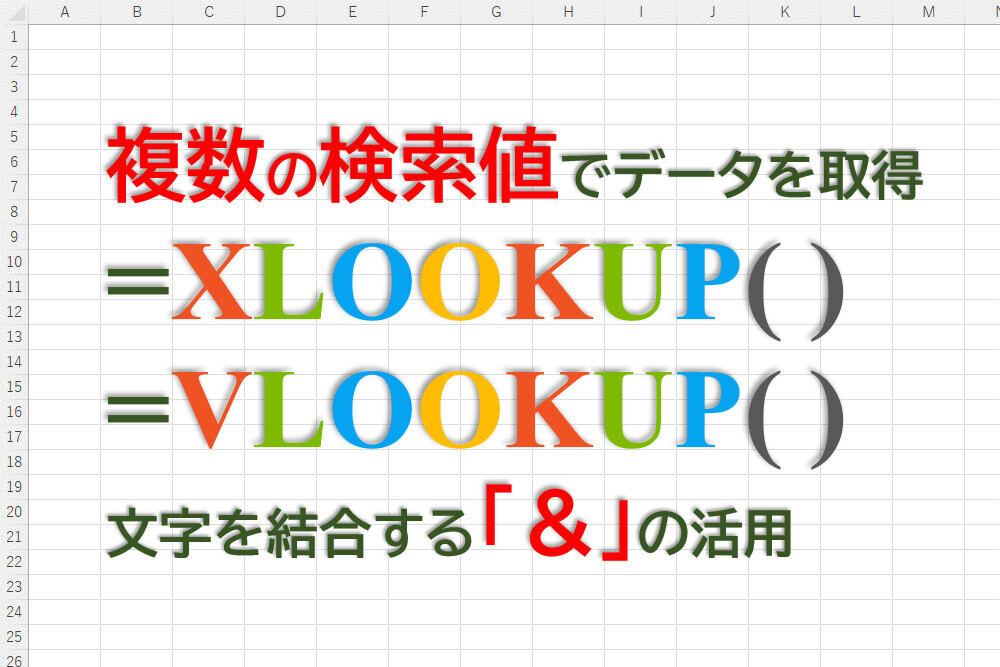Select column D header

[x=281, y=12]
